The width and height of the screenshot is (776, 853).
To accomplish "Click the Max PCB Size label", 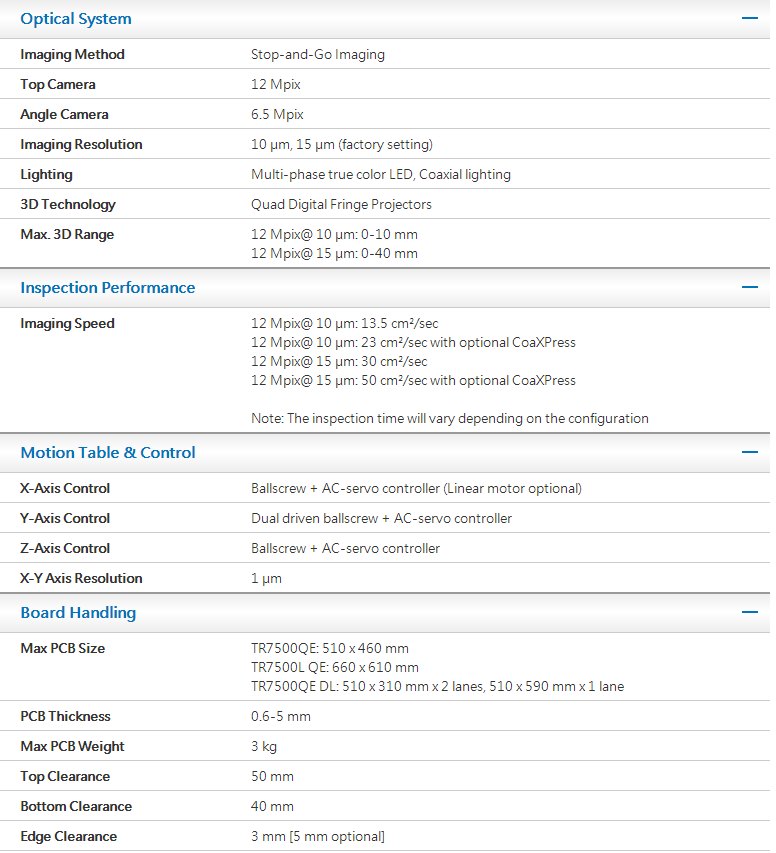I will click(62, 649).
